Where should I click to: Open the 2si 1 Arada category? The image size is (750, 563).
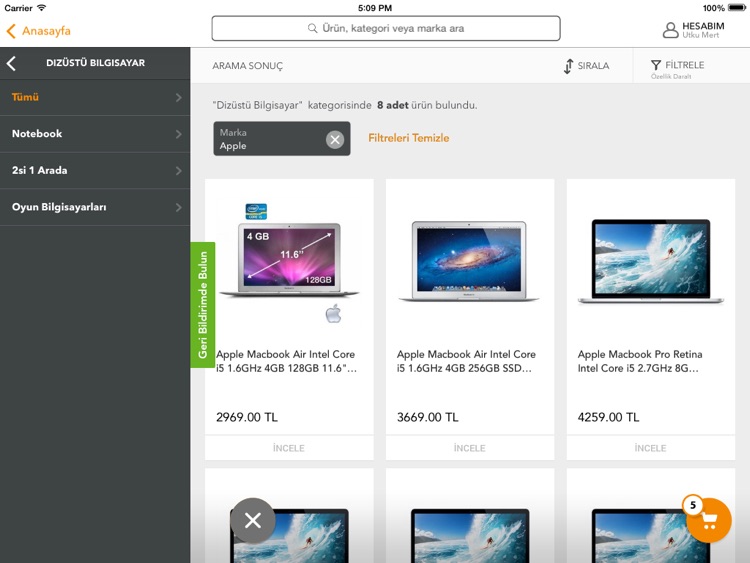(x=95, y=170)
